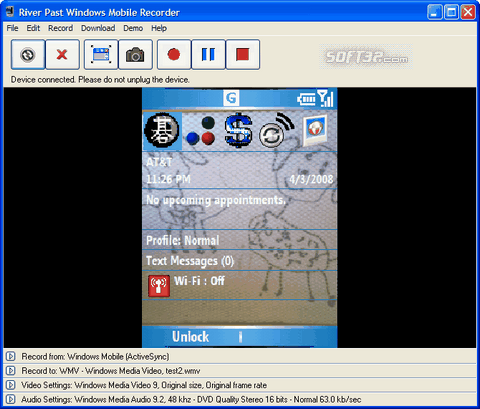Open the Record menu
480x409 pixels.
point(60,28)
